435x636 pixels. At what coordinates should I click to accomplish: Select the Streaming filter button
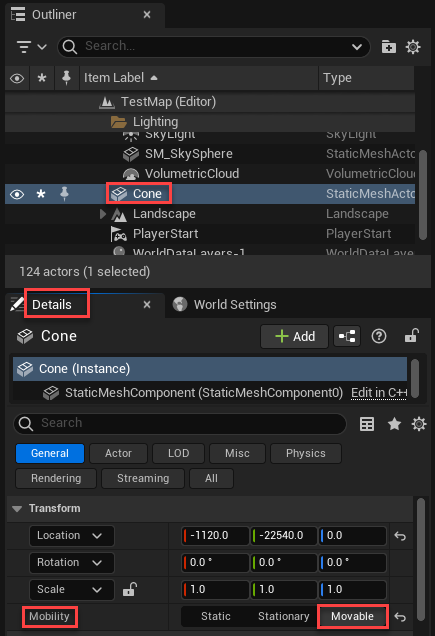click(x=143, y=479)
